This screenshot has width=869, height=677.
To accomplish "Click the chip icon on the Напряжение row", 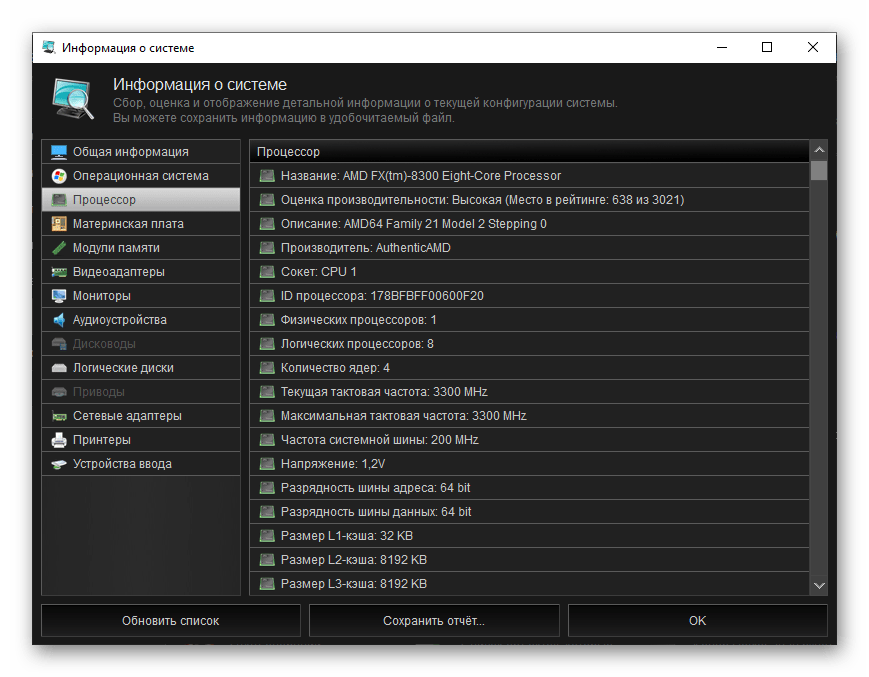I will (x=267, y=464).
